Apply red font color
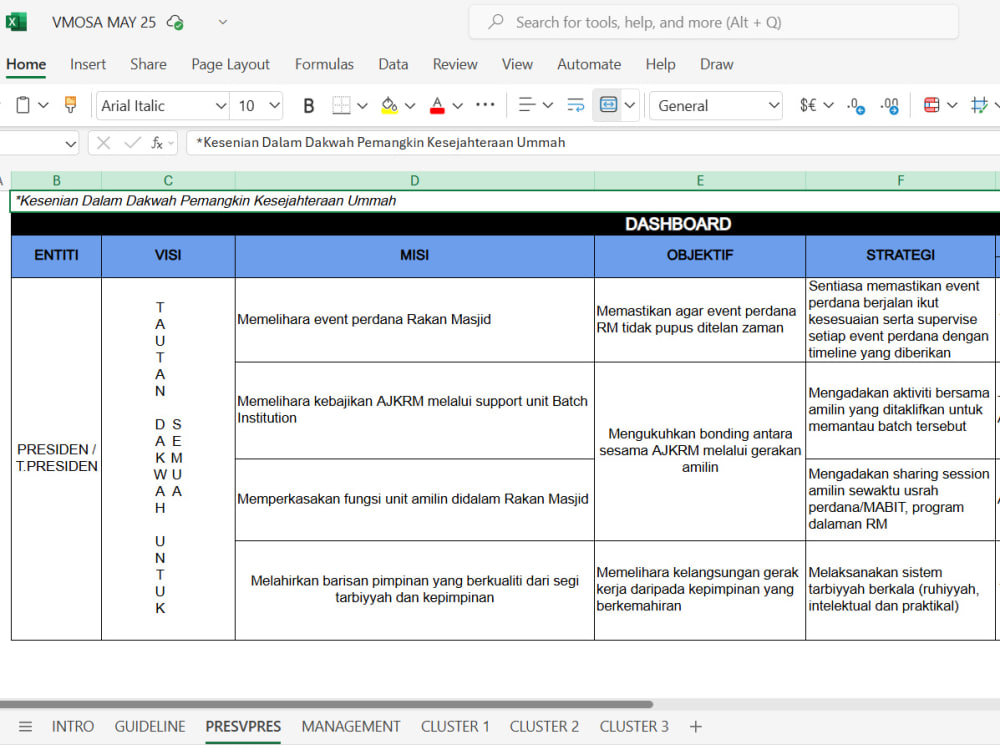Image resolution: width=1000 pixels, height=750 pixels. pyautogui.click(x=437, y=105)
